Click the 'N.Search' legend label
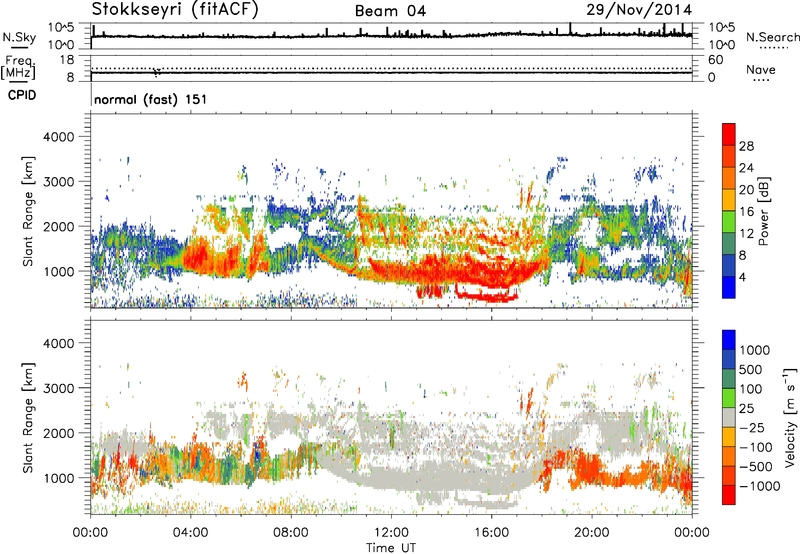Viewport: 800px width, 554px height. click(x=772, y=37)
